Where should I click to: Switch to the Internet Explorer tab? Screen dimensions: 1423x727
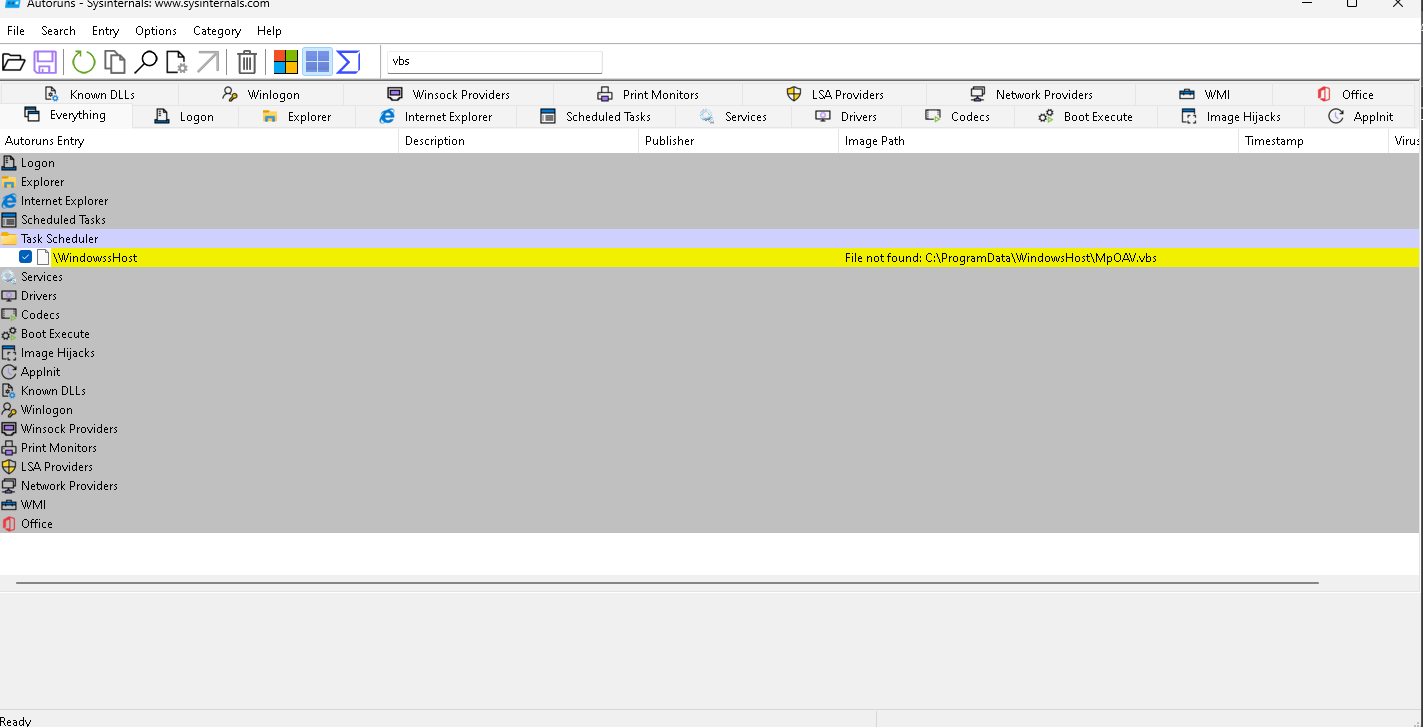pyautogui.click(x=436, y=117)
